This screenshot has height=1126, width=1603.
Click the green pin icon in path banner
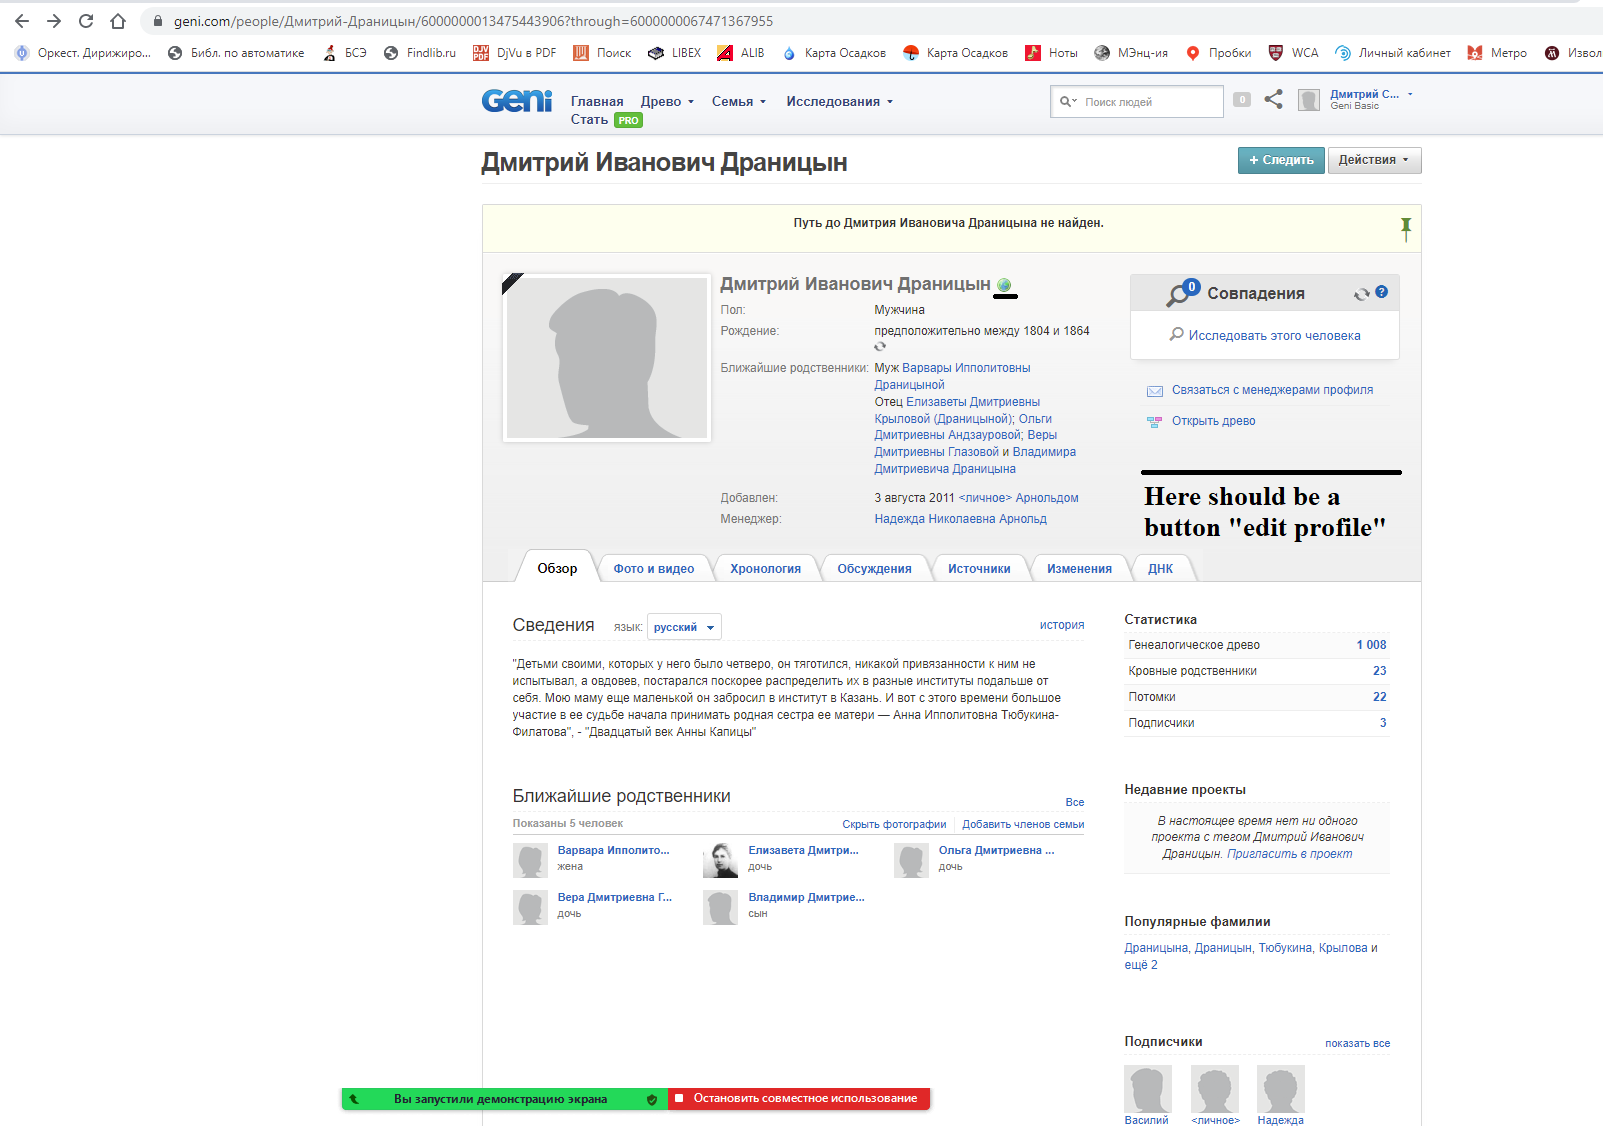click(1405, 228)
